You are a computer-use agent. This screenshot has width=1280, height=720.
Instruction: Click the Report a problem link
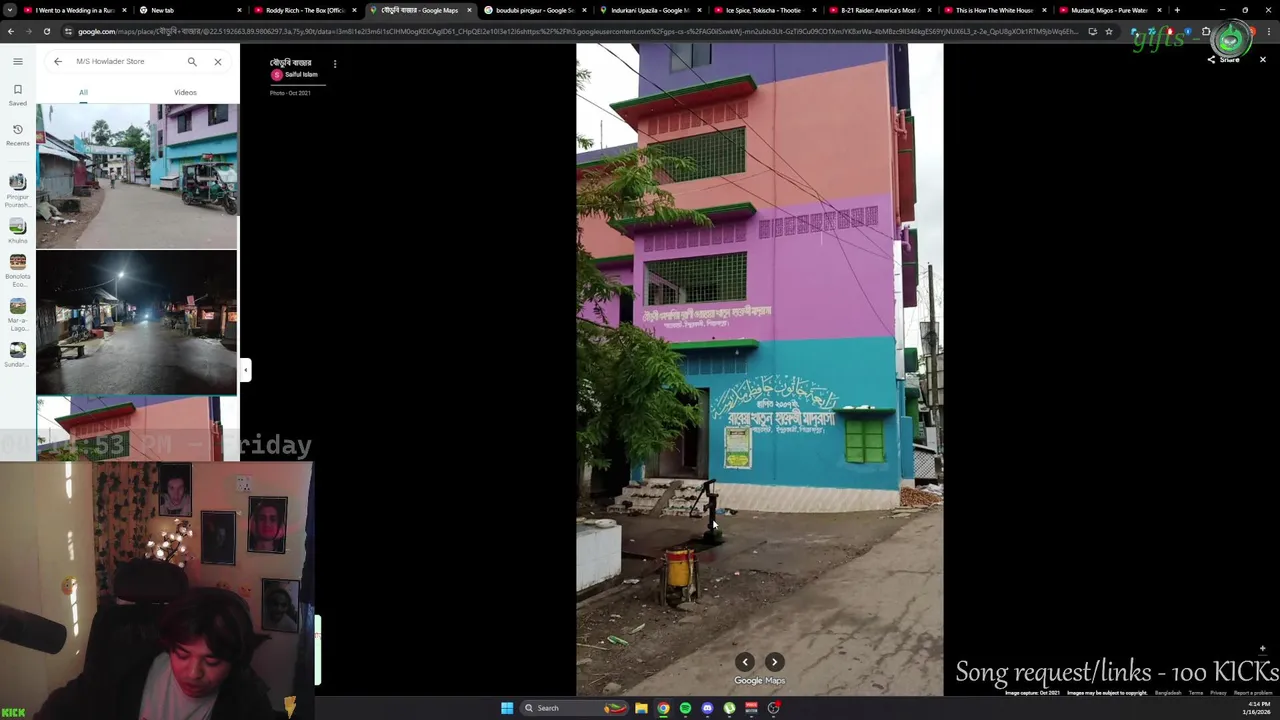(1253, 693)
